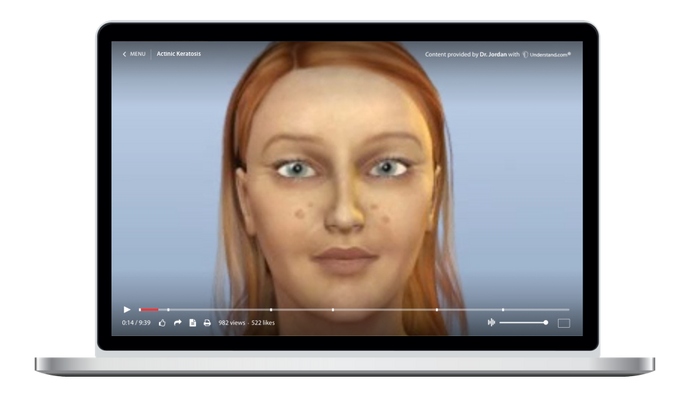Jump to the second chapter marker on timeline
This screenshot has height=396, width=690.
point(271,310)
